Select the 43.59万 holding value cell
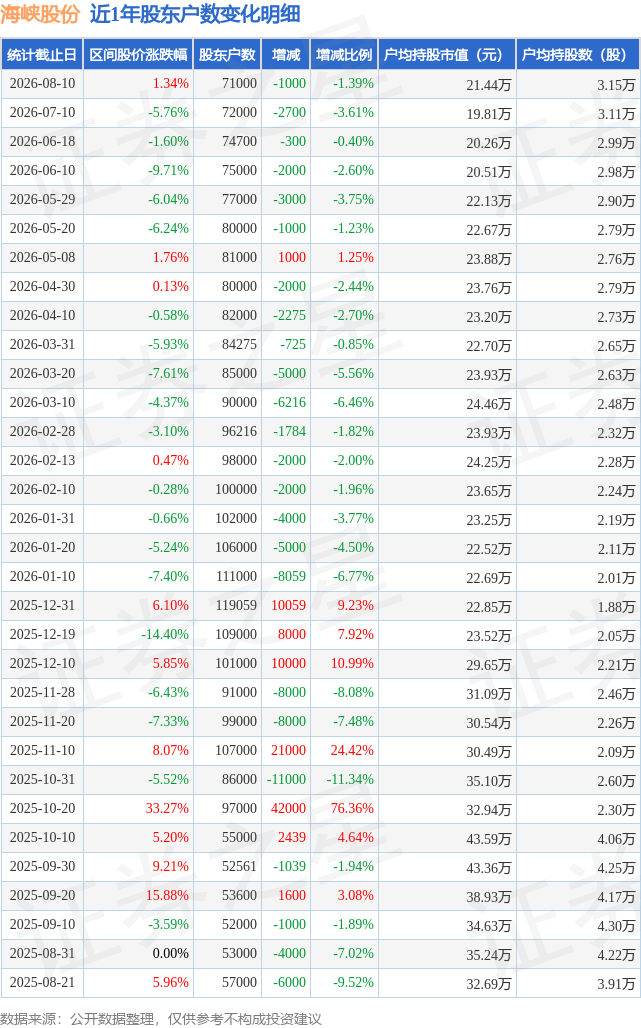641x1028 pixels. [x=488, y=839]
